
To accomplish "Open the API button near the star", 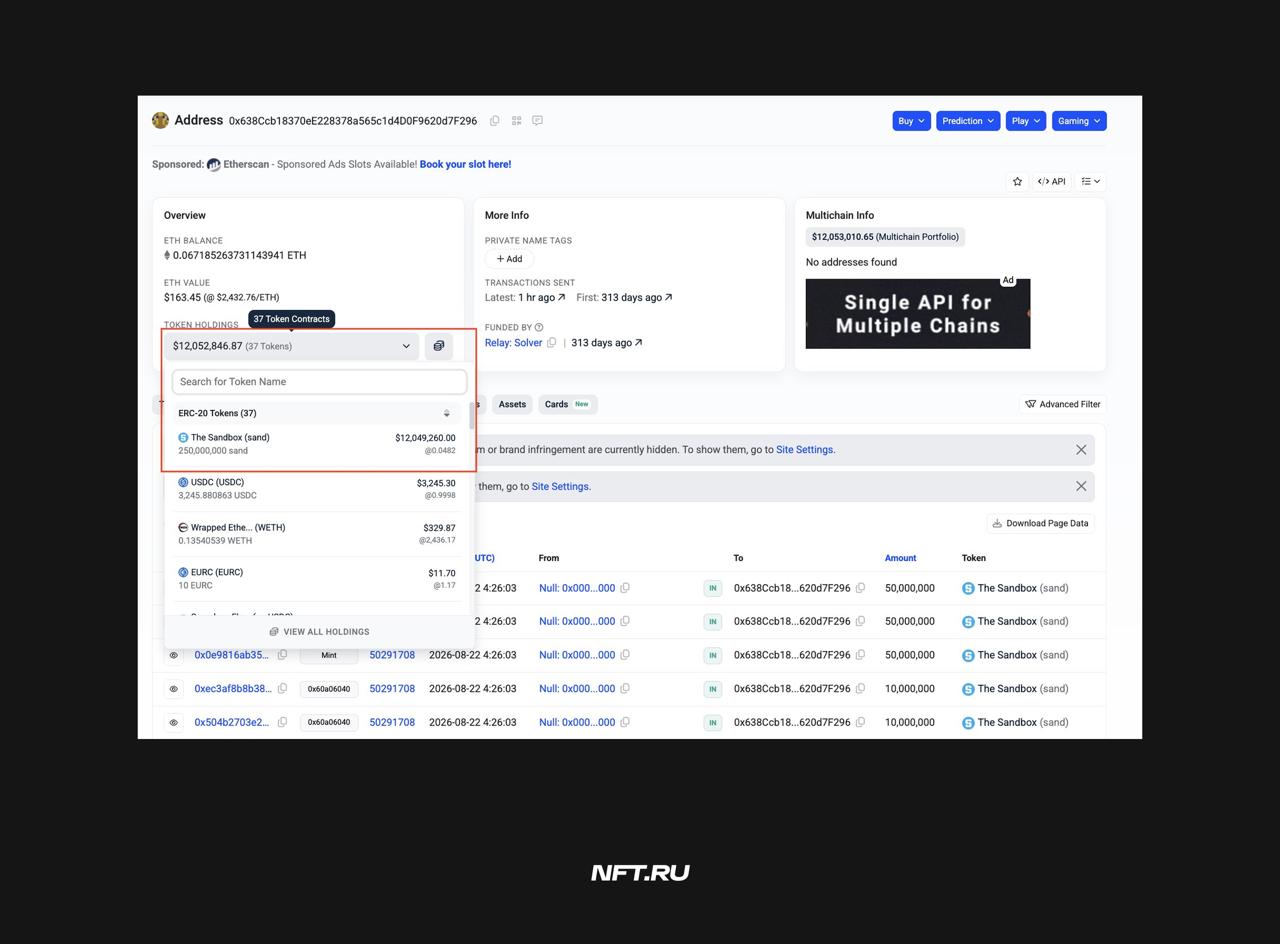I will tap(1051, 181).
